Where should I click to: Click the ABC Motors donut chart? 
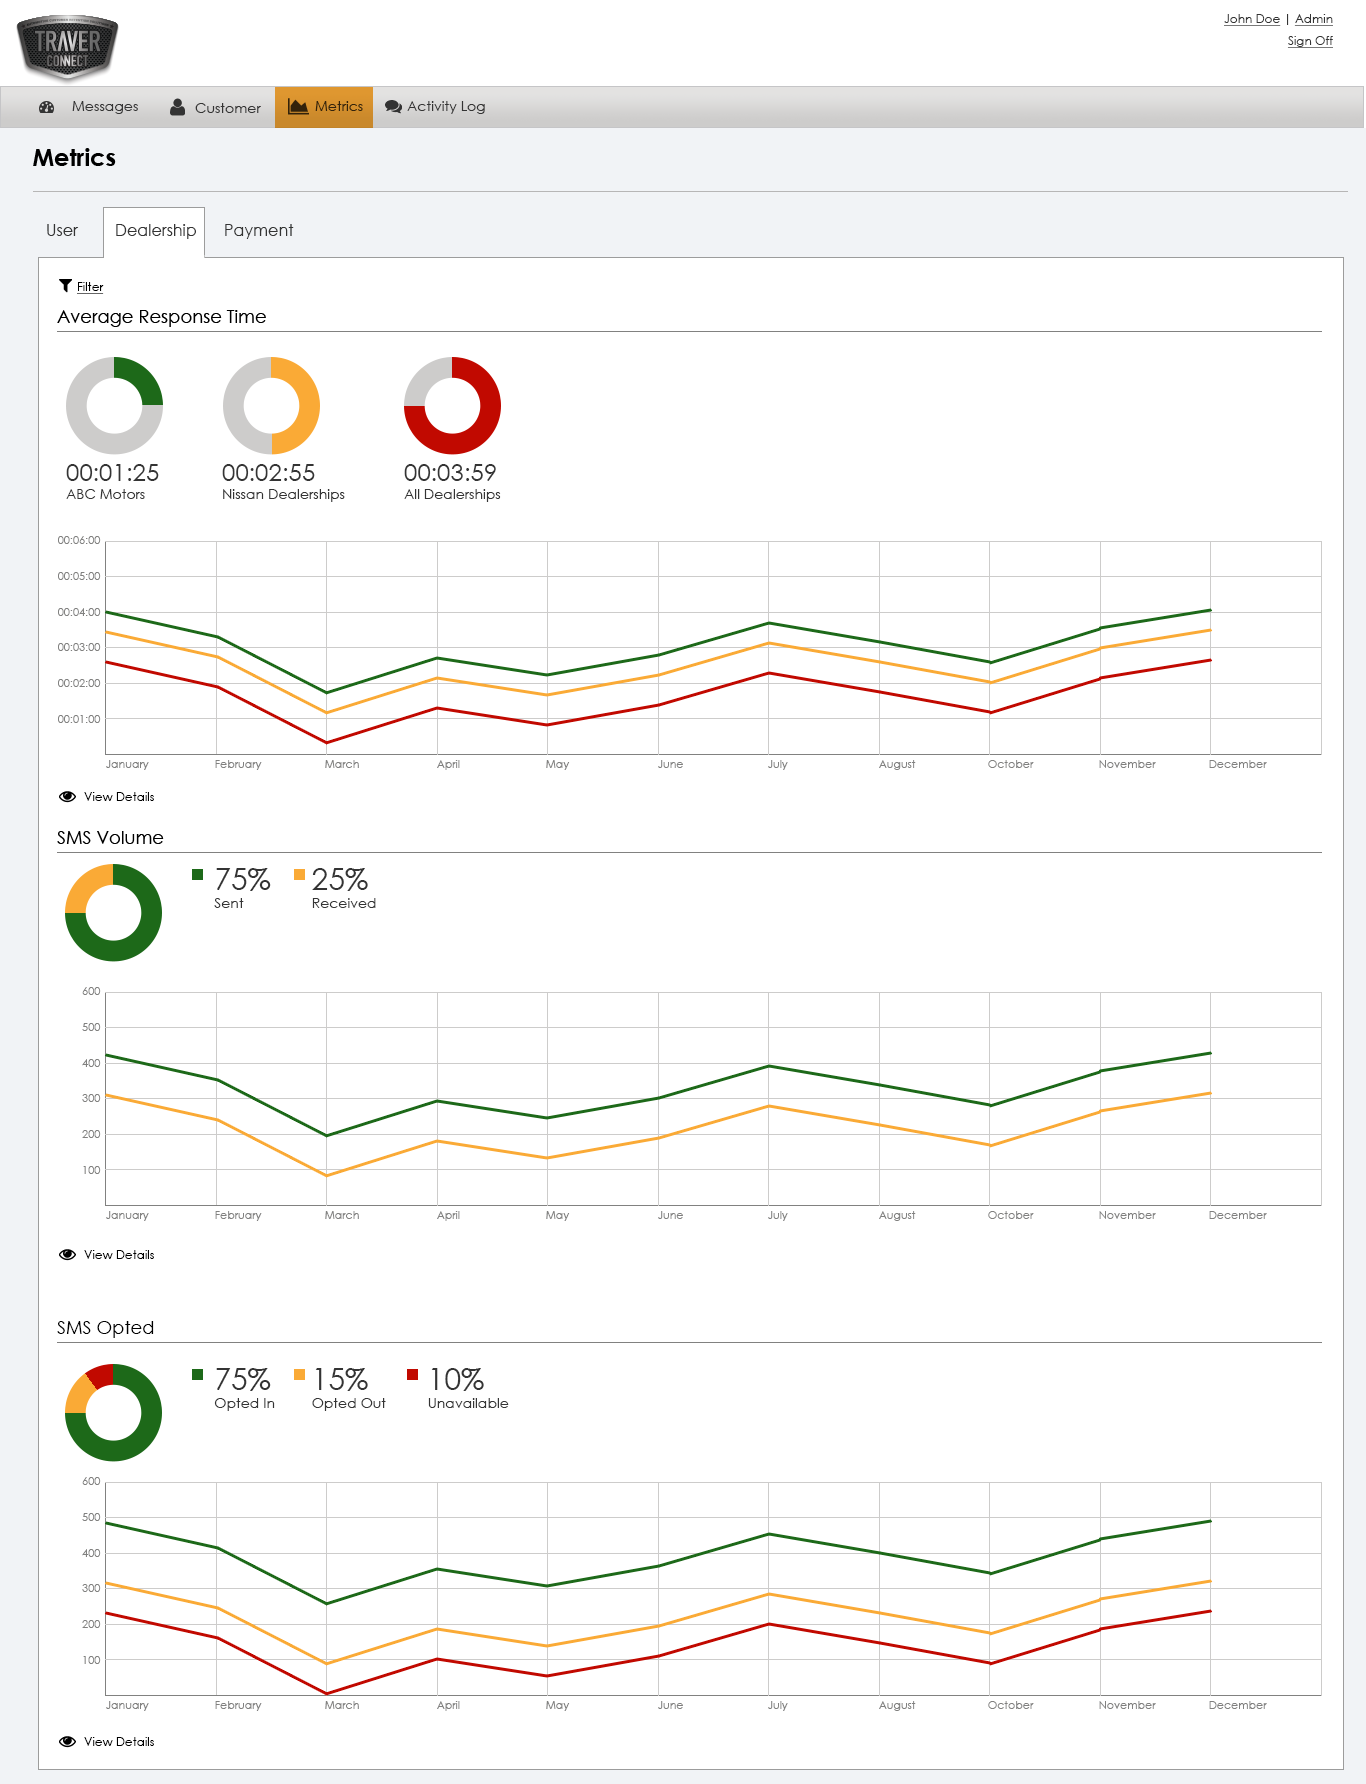114,406
